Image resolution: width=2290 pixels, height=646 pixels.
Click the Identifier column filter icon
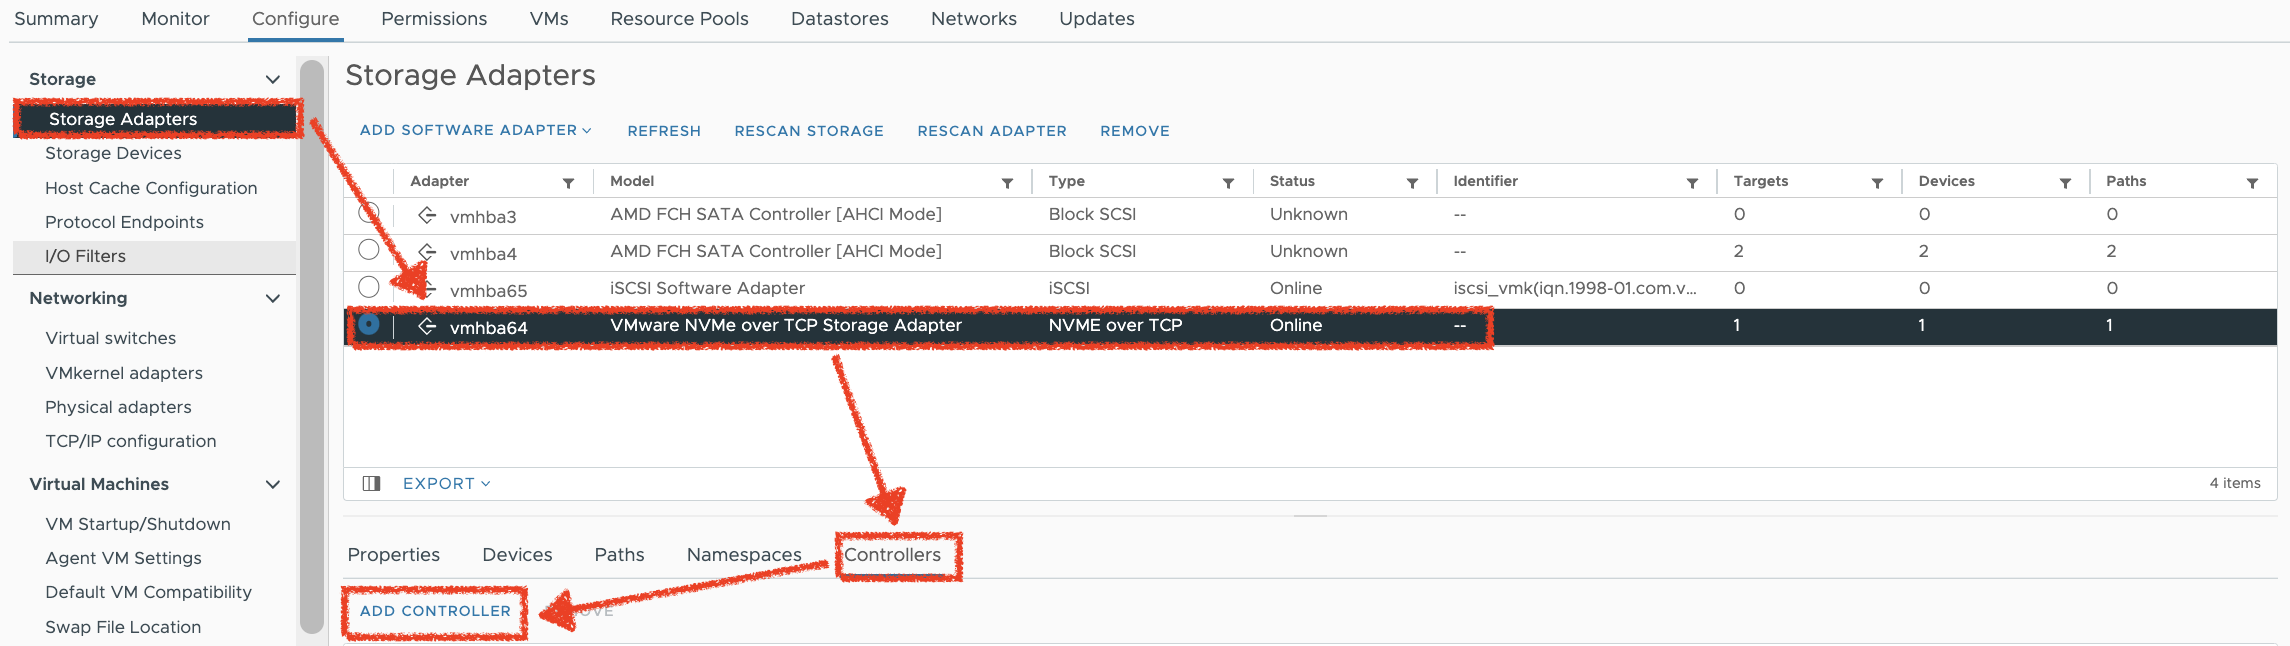point(1692,183)
